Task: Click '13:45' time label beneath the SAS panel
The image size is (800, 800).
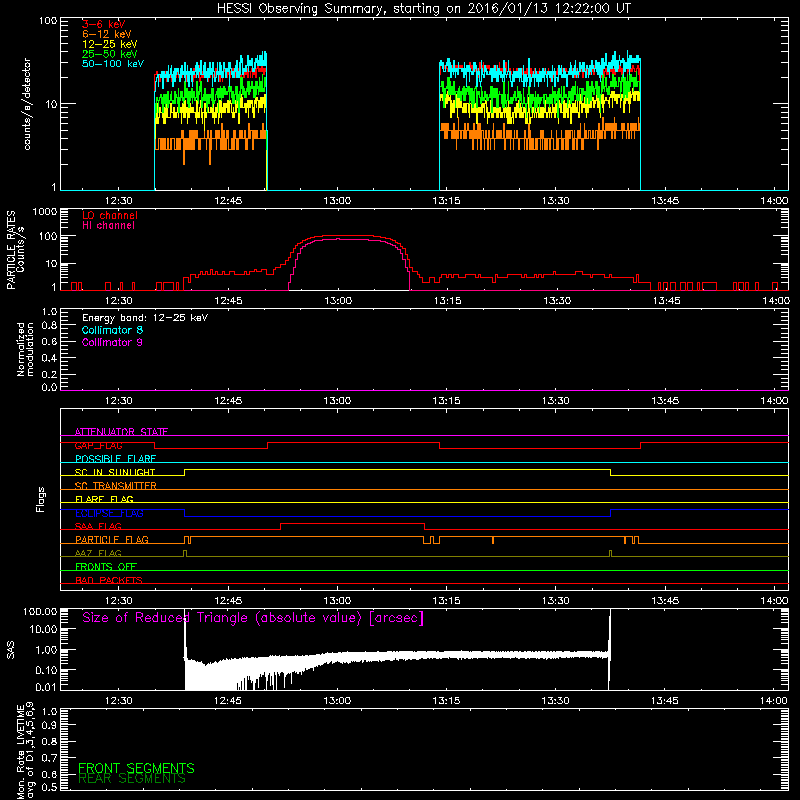Action: coord(665,701)
